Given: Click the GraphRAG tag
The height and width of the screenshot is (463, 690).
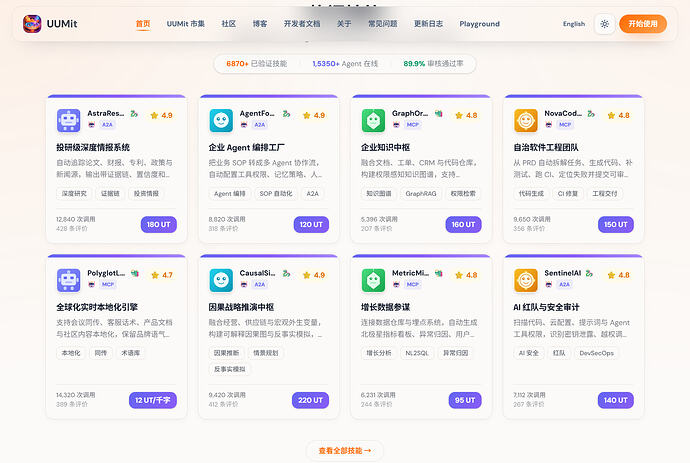Looking at the screenshot, I should click(x=421, y=194).
